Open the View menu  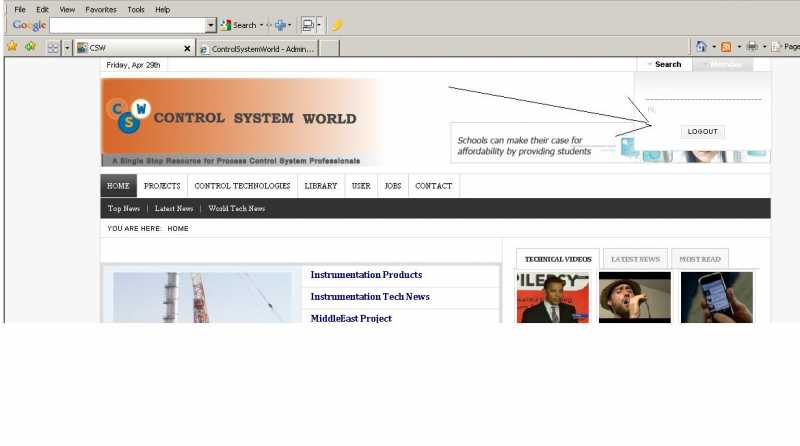67,9
